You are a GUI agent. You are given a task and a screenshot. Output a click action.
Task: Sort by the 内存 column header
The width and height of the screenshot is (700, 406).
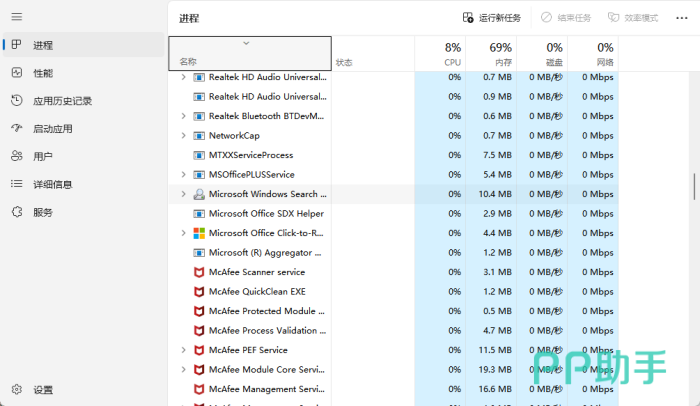coord(491,54)
